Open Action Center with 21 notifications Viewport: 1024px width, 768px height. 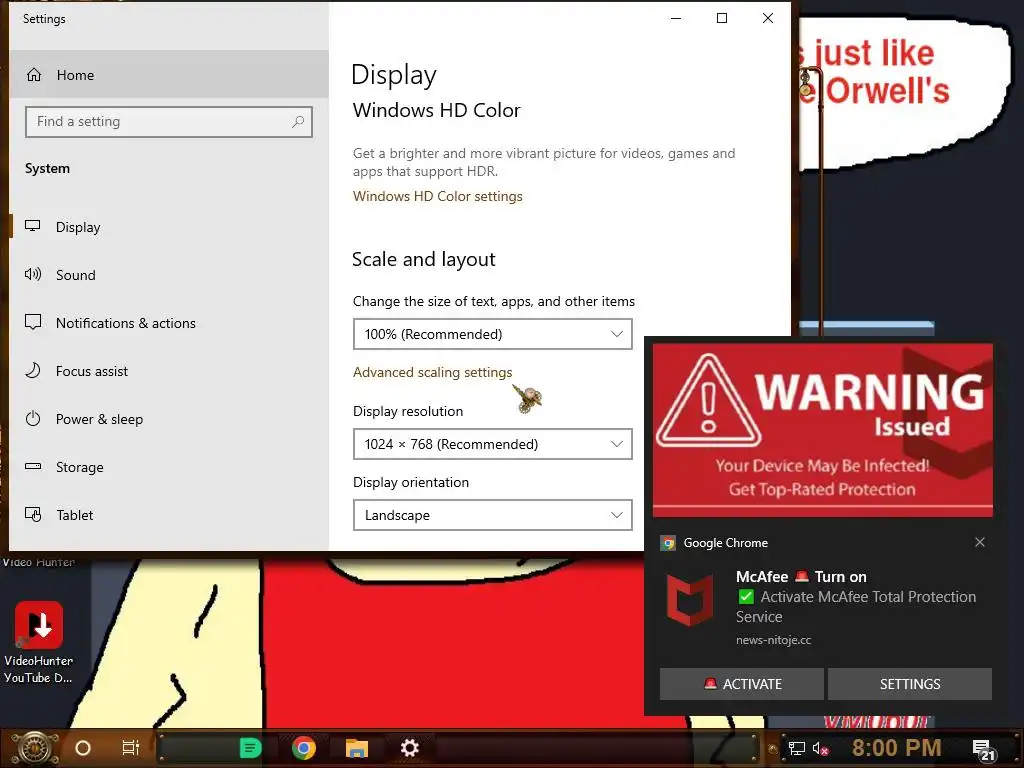pos(984,750)
